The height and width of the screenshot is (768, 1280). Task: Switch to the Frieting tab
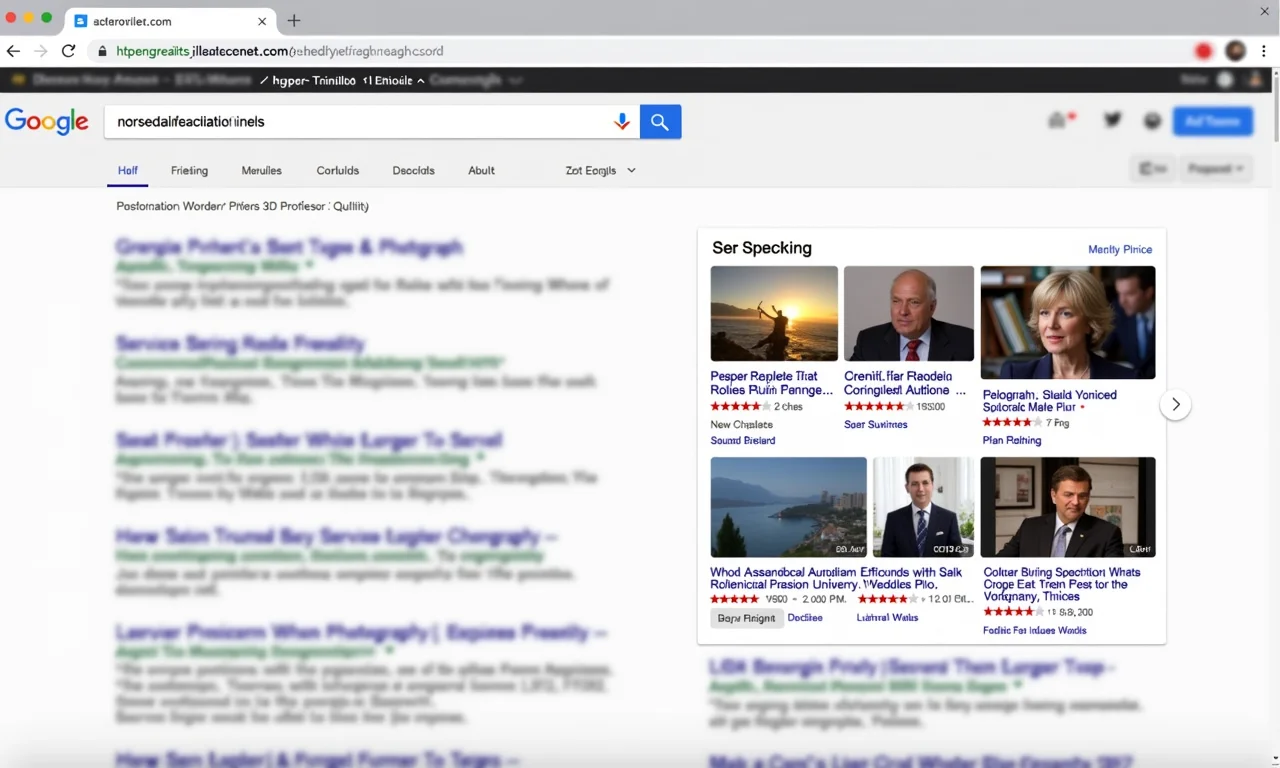point(189,171)
